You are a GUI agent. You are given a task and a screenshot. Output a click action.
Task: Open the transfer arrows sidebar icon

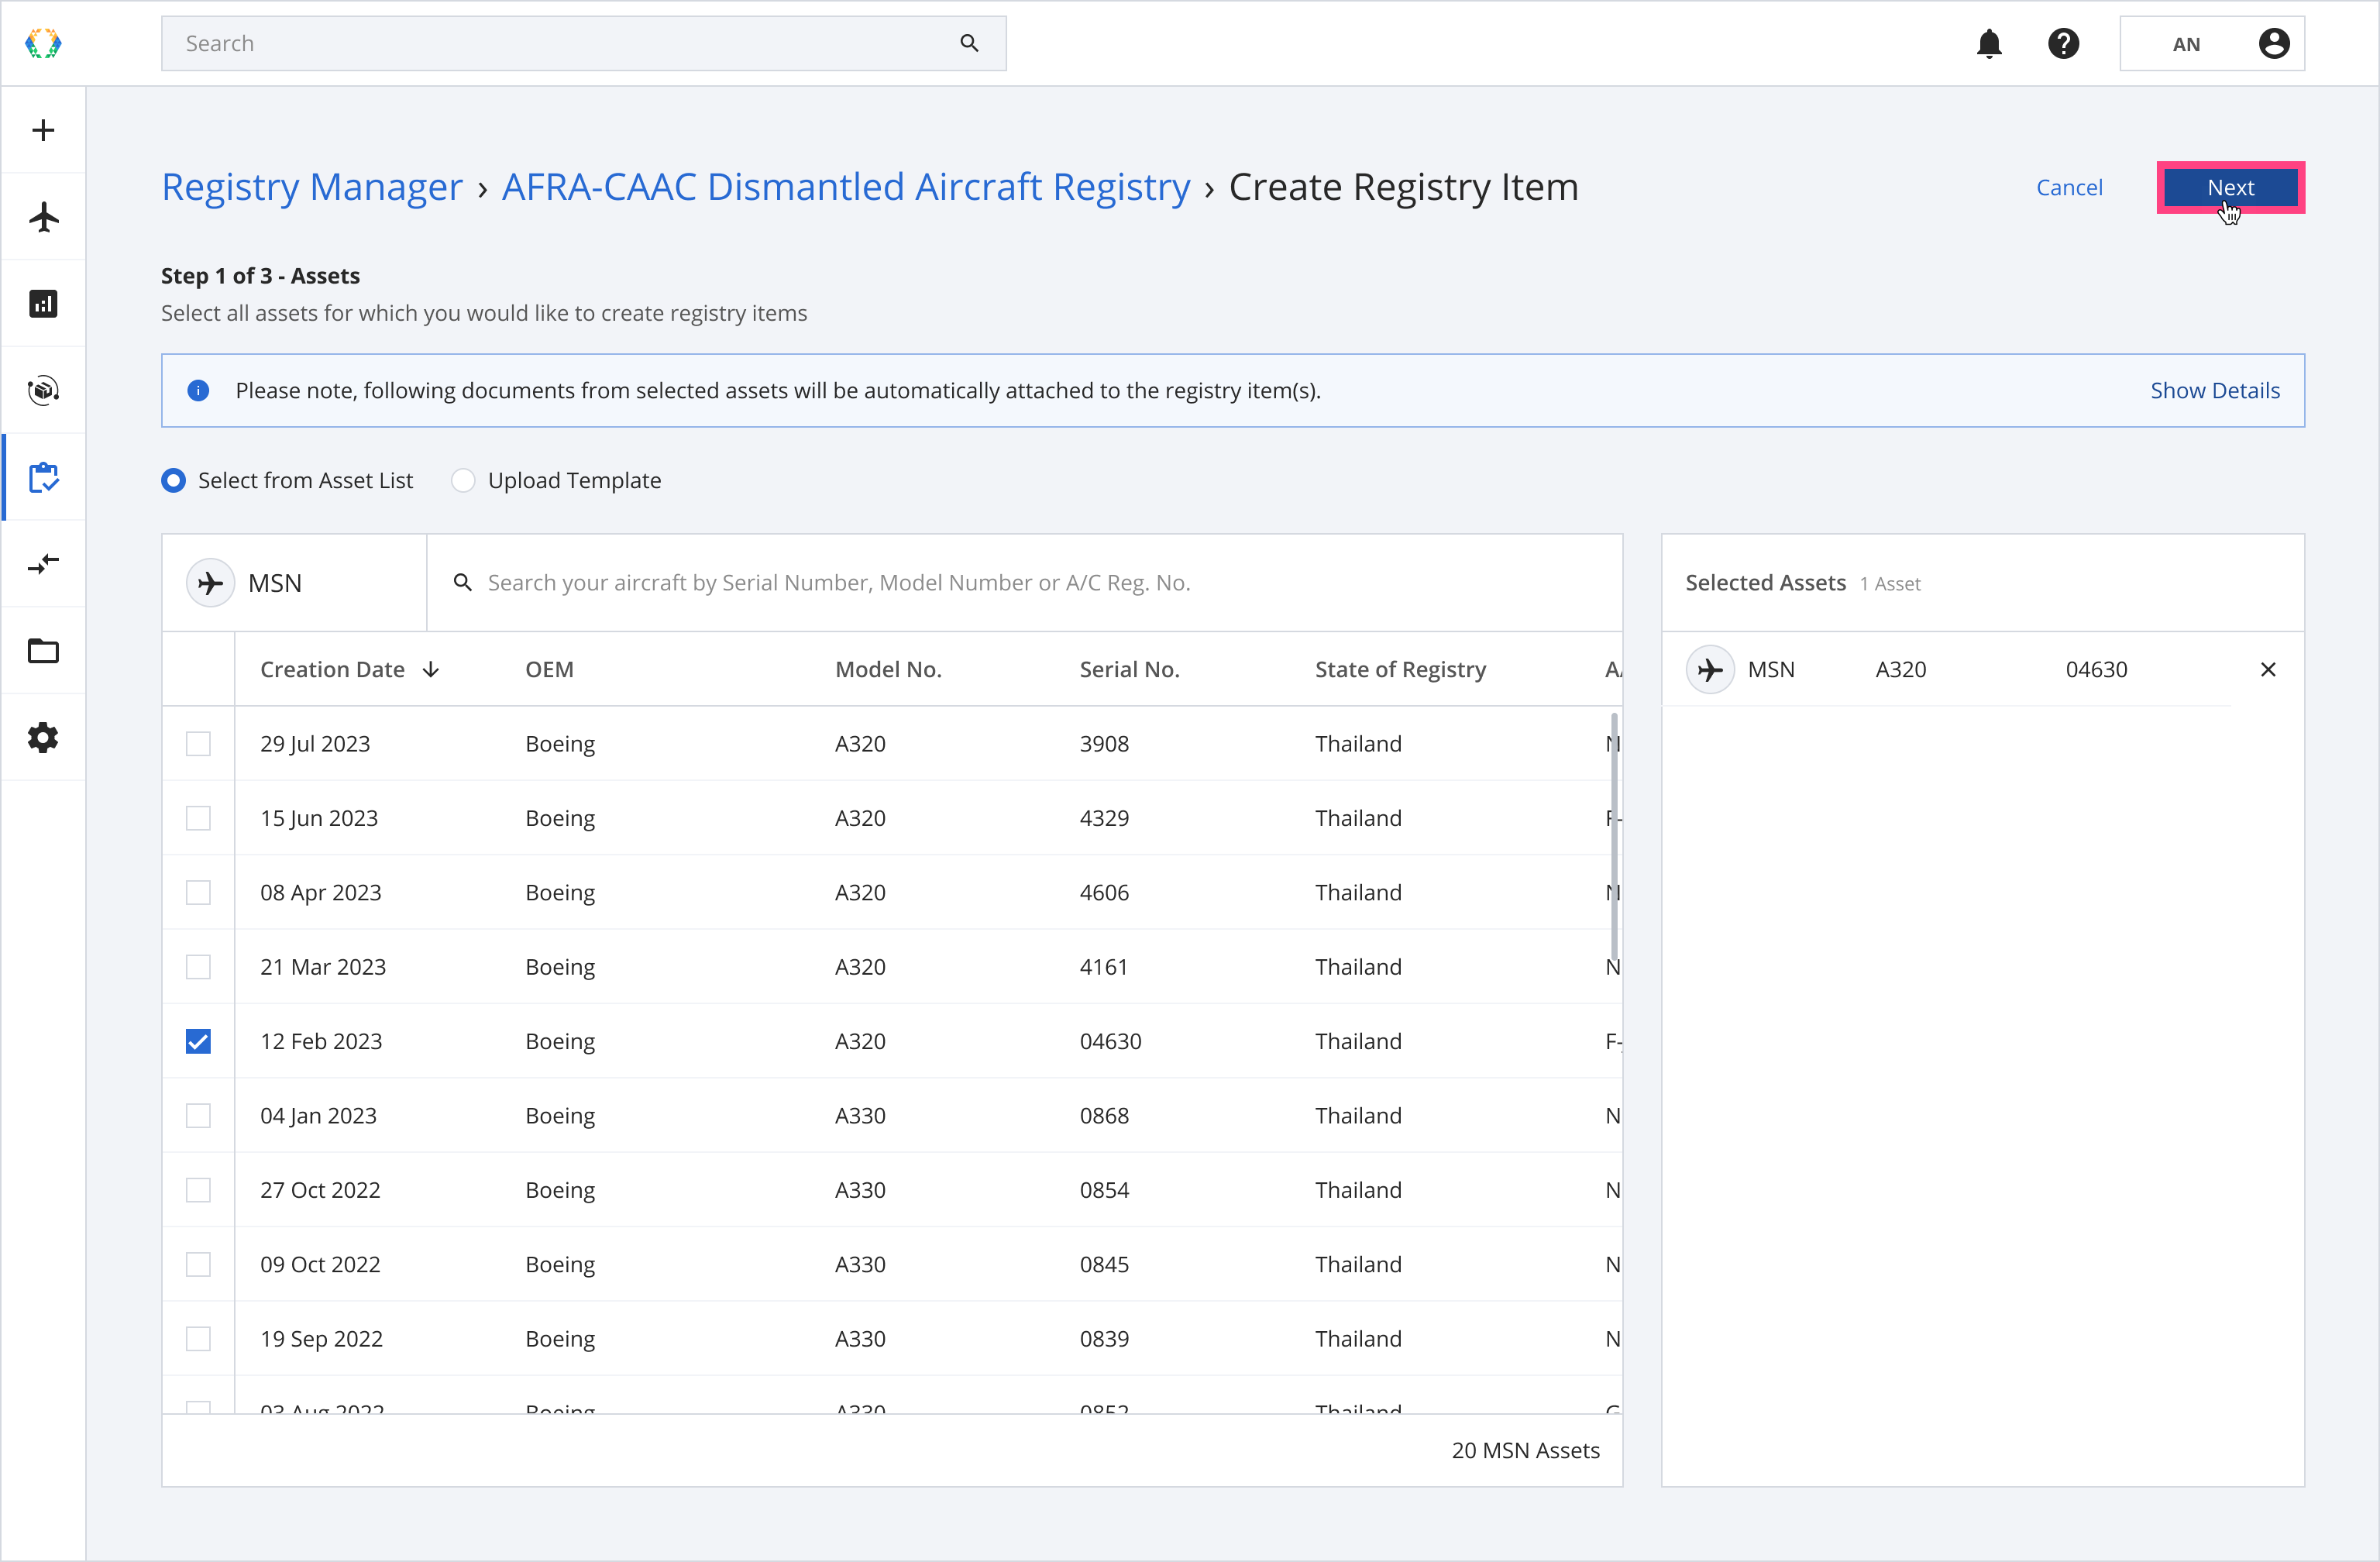point(43,564)
